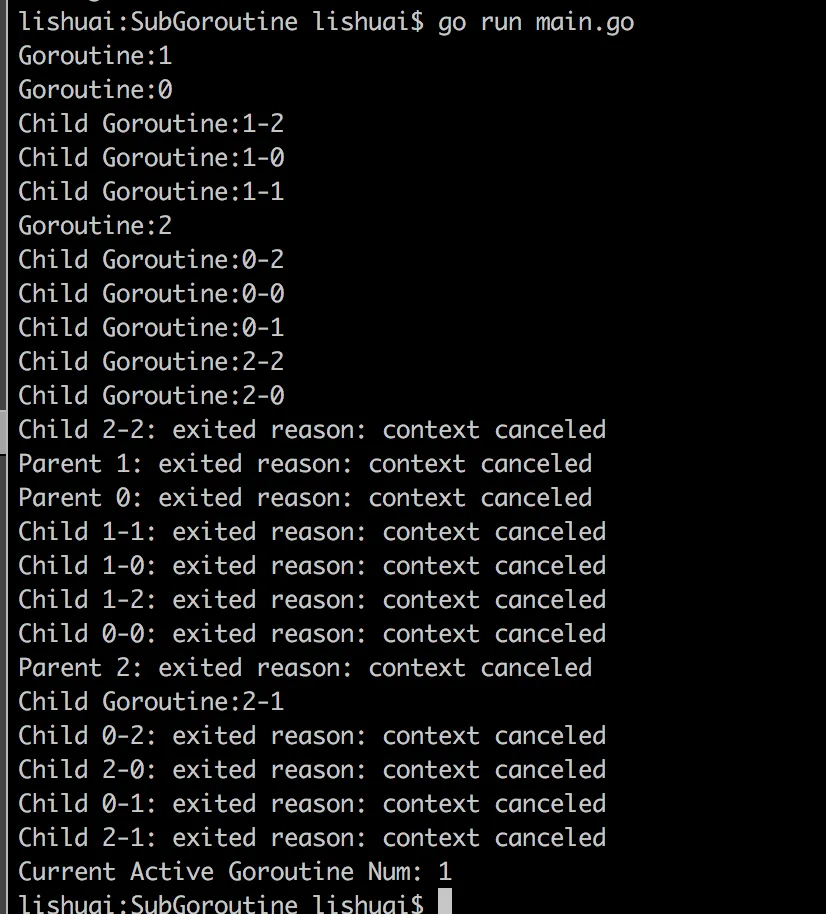This screenshot has height=914, width=826.
Task: Click the 'go run main.go' command text
Action: 536,21
